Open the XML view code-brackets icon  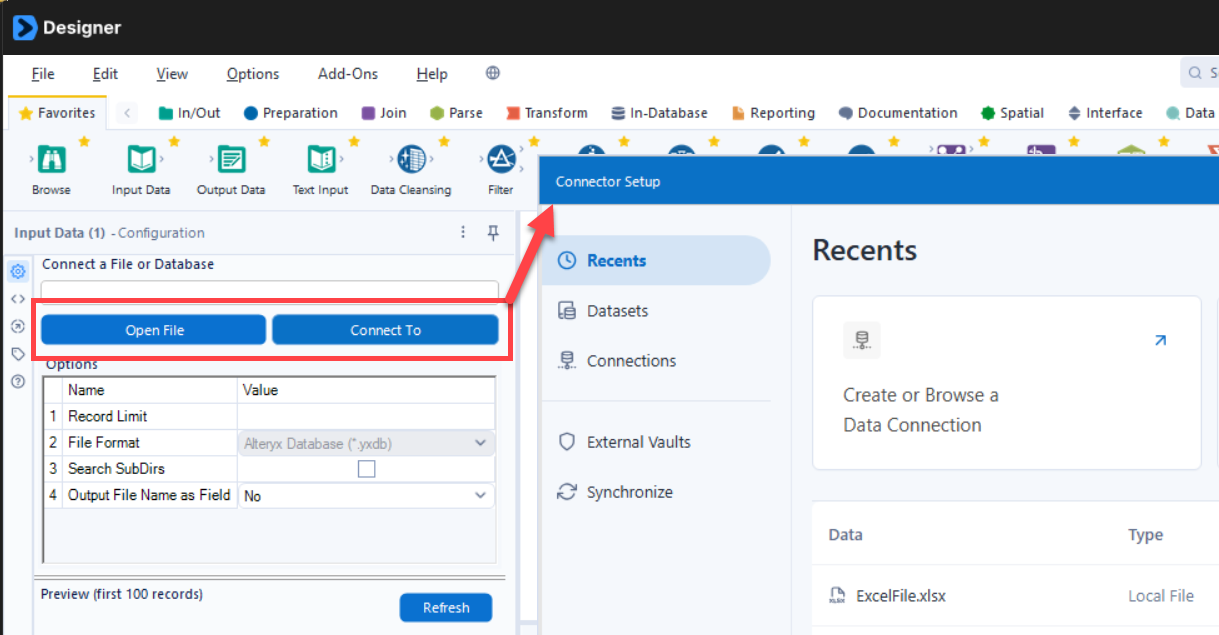coord(18,299)
